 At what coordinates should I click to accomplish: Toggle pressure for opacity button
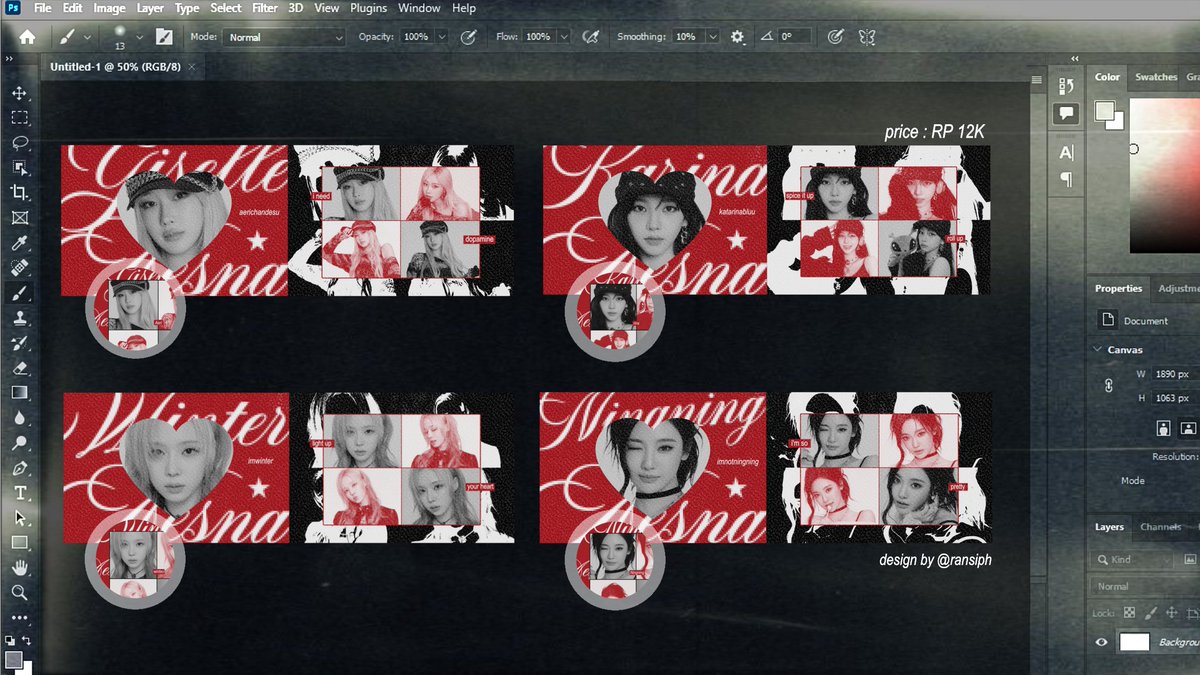click(467, 36)
